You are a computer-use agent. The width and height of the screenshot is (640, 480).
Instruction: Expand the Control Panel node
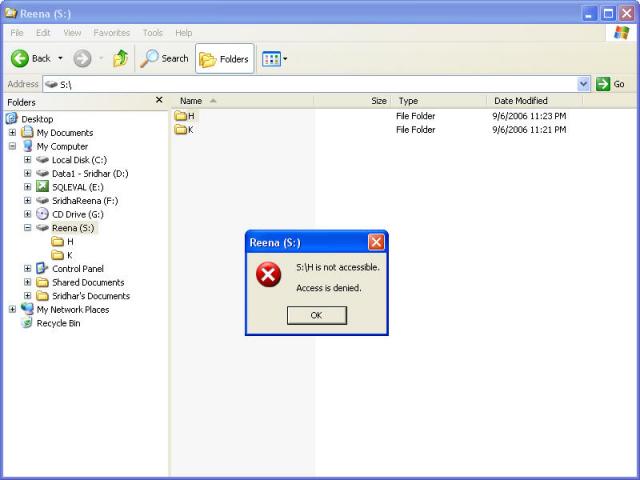(27, 269)
